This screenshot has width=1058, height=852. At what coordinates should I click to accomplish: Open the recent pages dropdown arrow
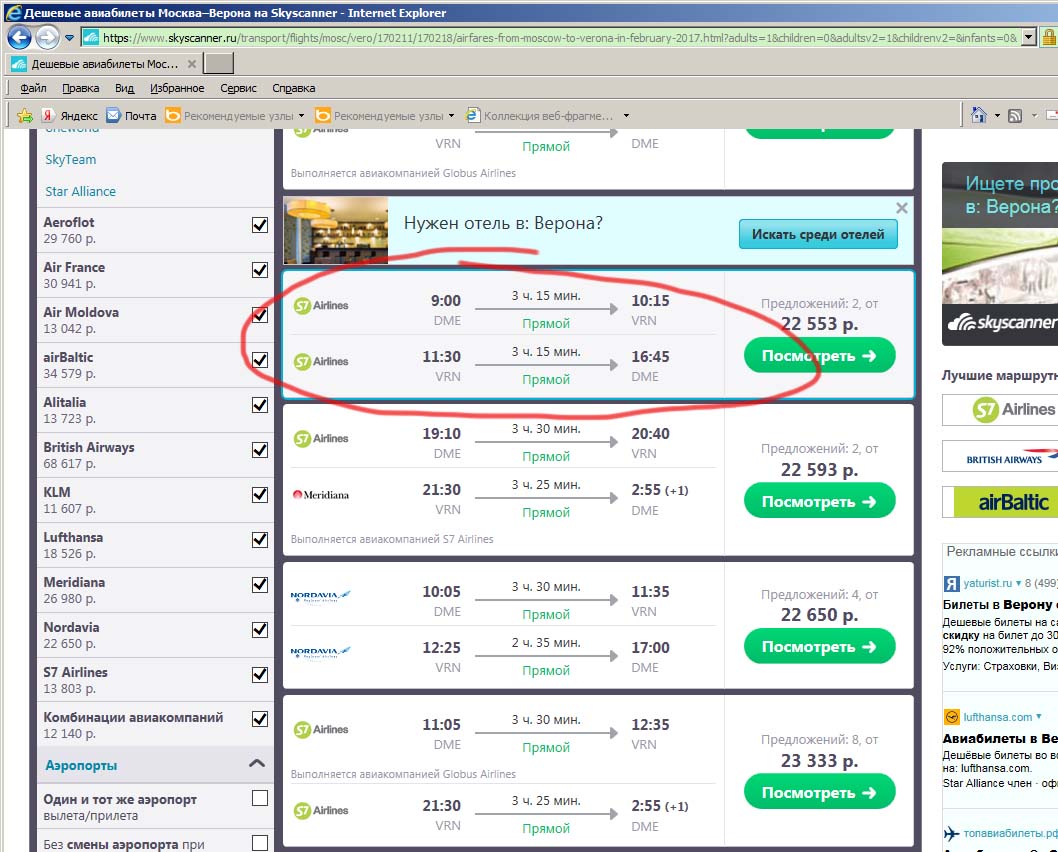(69, 38)
